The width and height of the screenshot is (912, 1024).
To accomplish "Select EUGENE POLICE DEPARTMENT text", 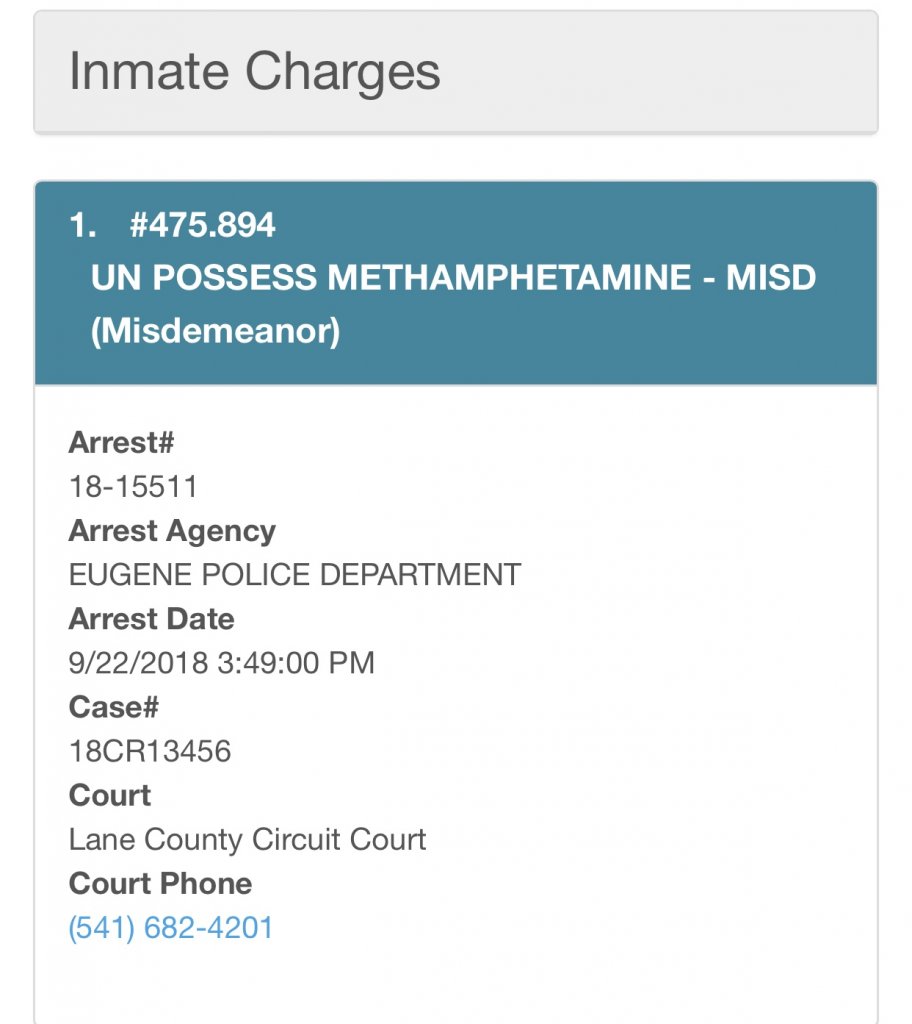I will click(x=295, y=575).
